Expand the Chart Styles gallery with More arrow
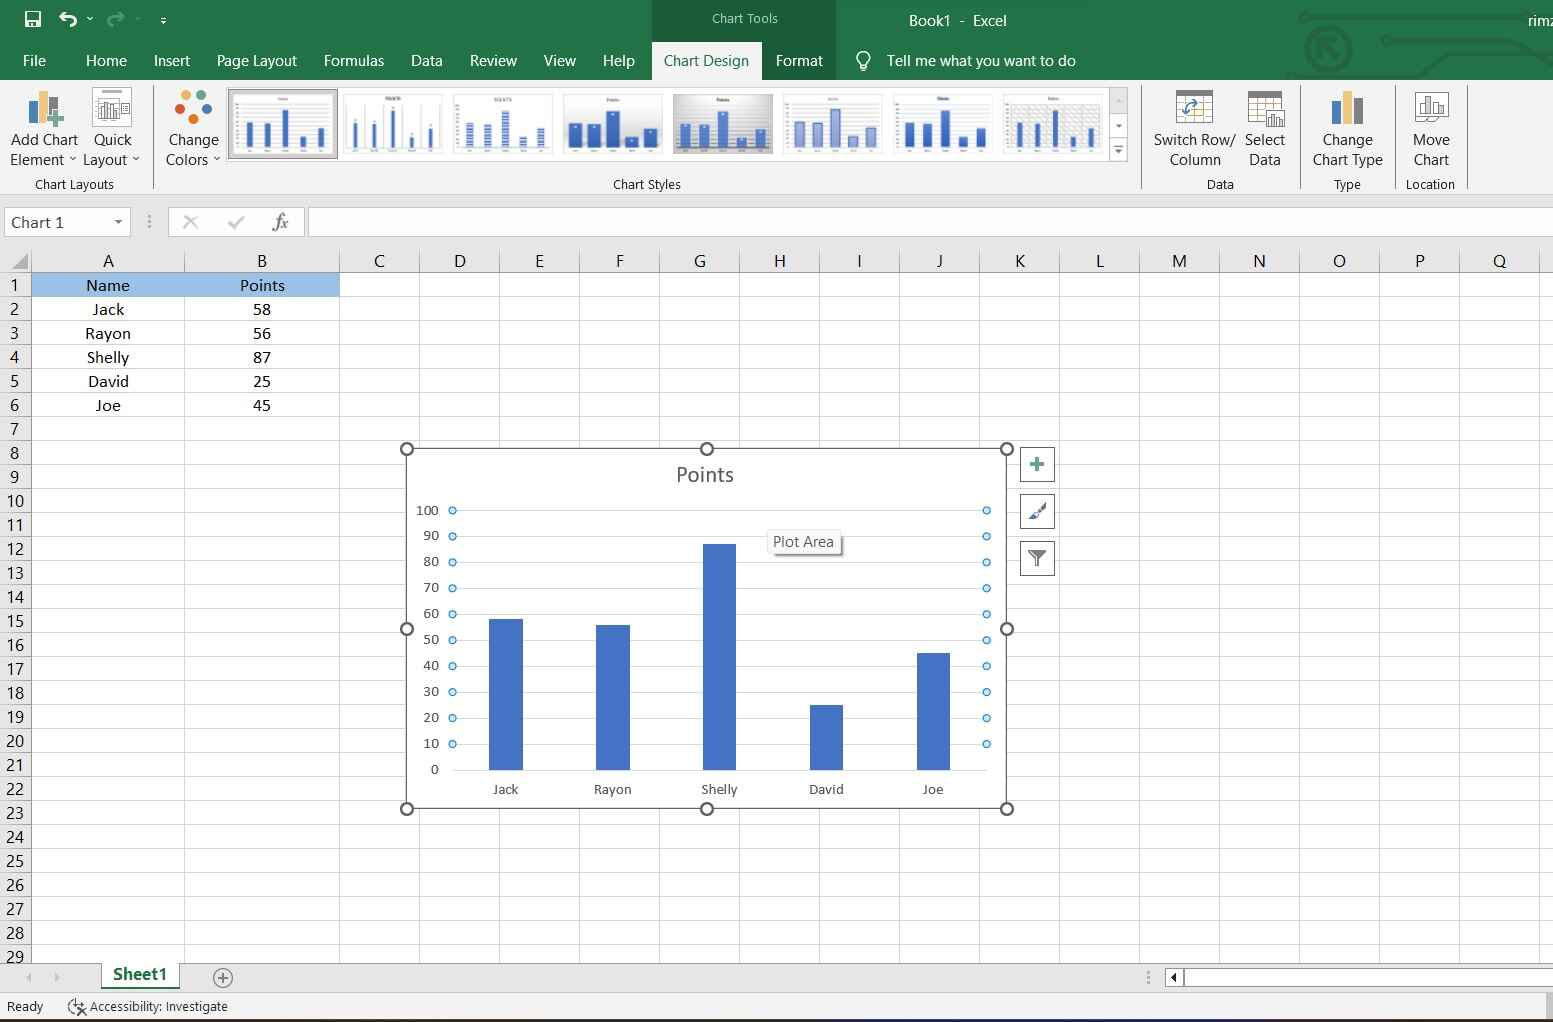The image size is (1553, 1022). coord(1119,150)
